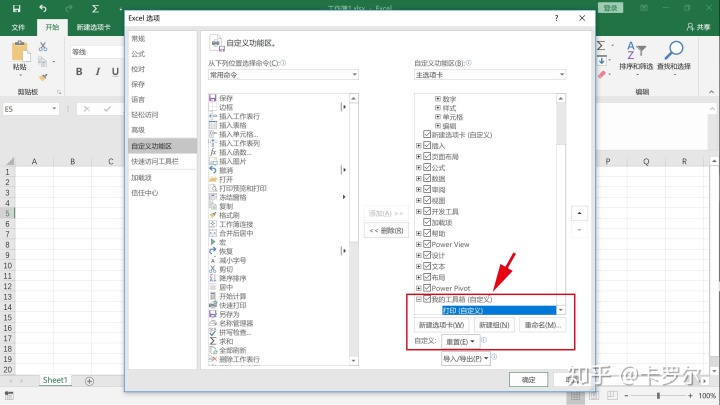
Task: Click the AutoSum sigma in quick access toolbar
Action: pyautogui.click(x=95, y=8)
